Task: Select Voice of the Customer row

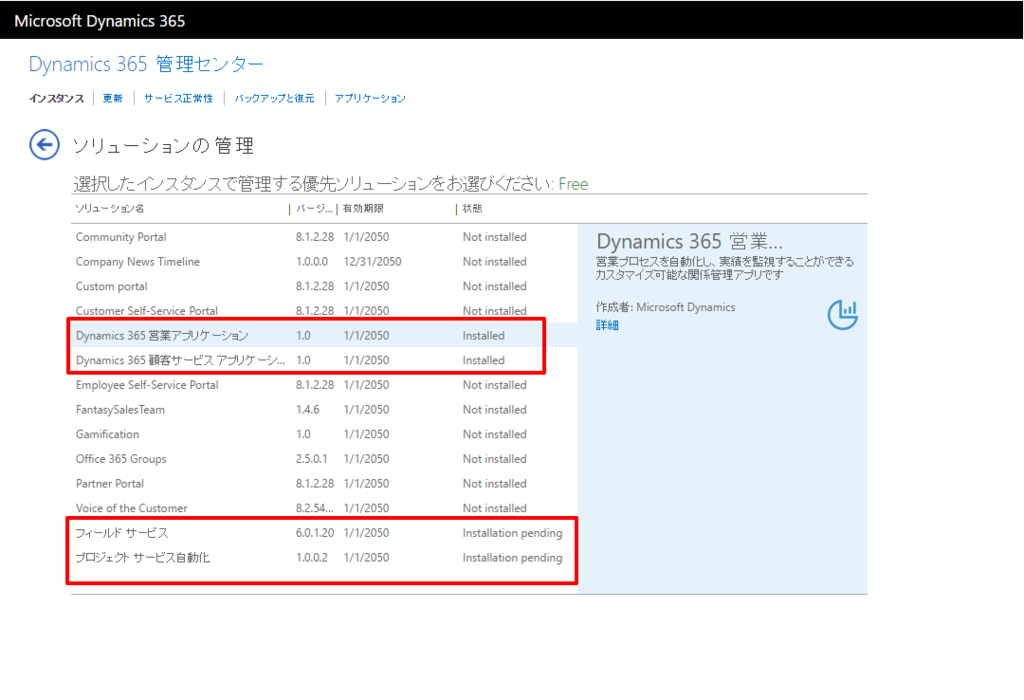Action: tap(324, 508)
